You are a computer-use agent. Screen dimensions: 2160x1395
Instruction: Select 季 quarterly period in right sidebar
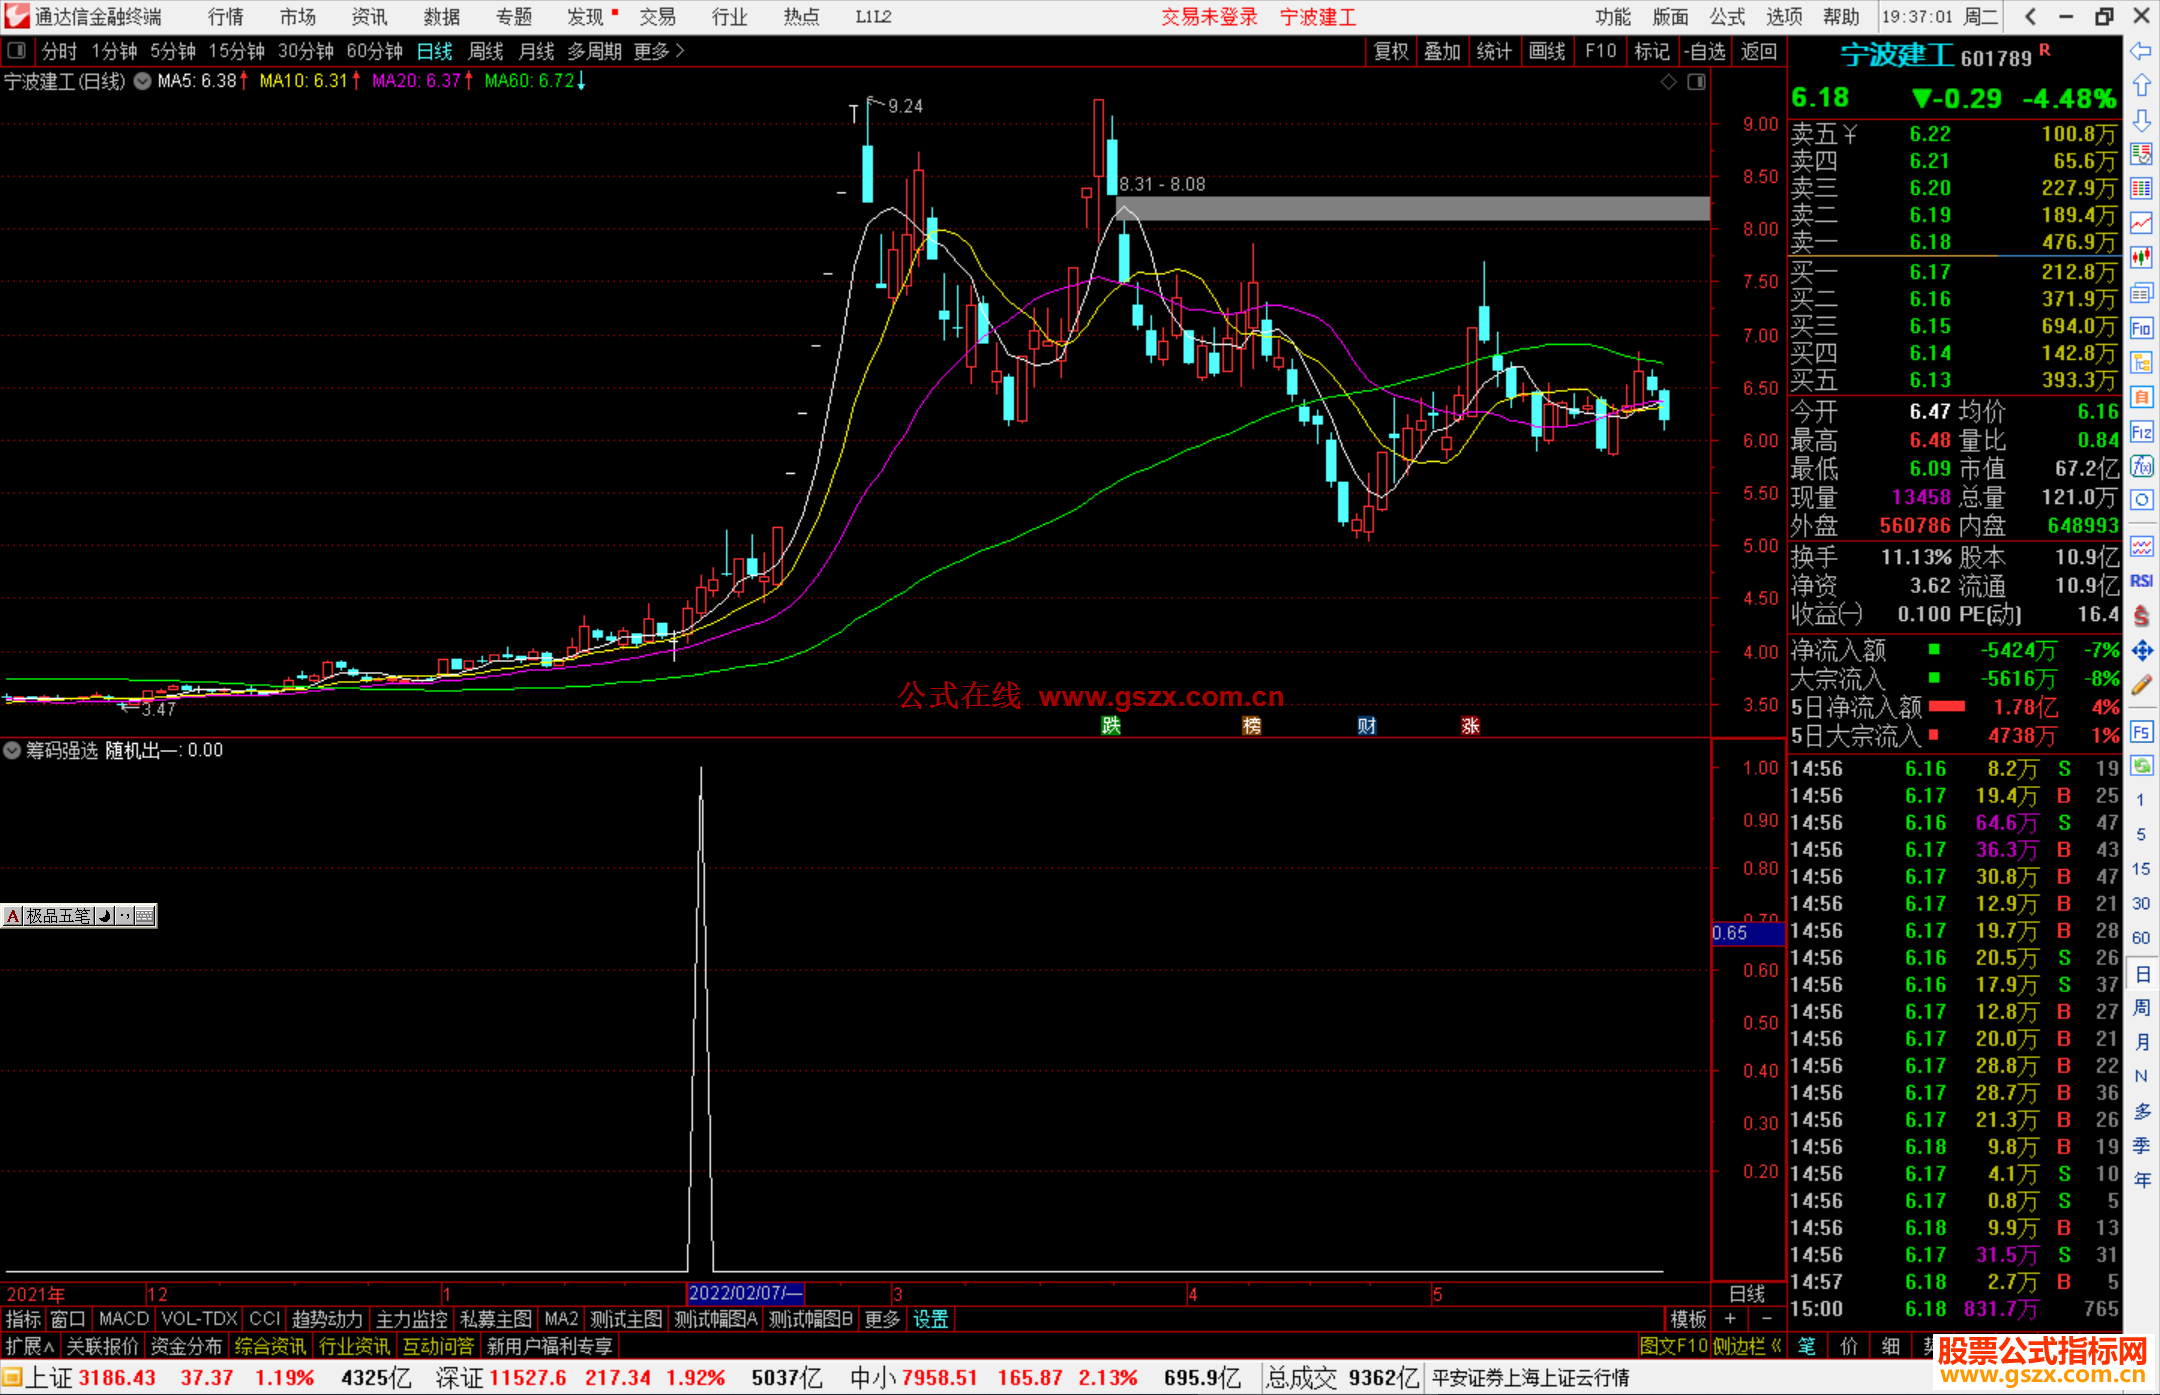coord(2141,1146)
